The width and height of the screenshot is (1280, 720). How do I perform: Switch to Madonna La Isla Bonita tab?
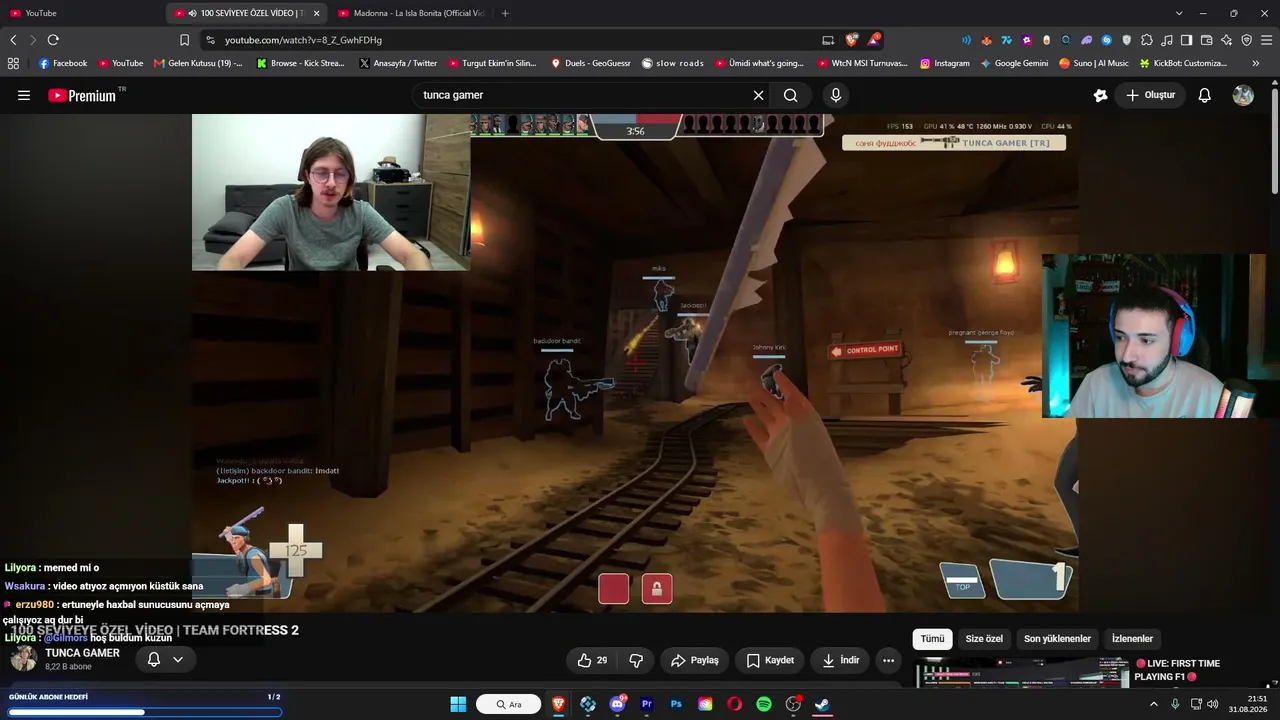pos(410,13)
